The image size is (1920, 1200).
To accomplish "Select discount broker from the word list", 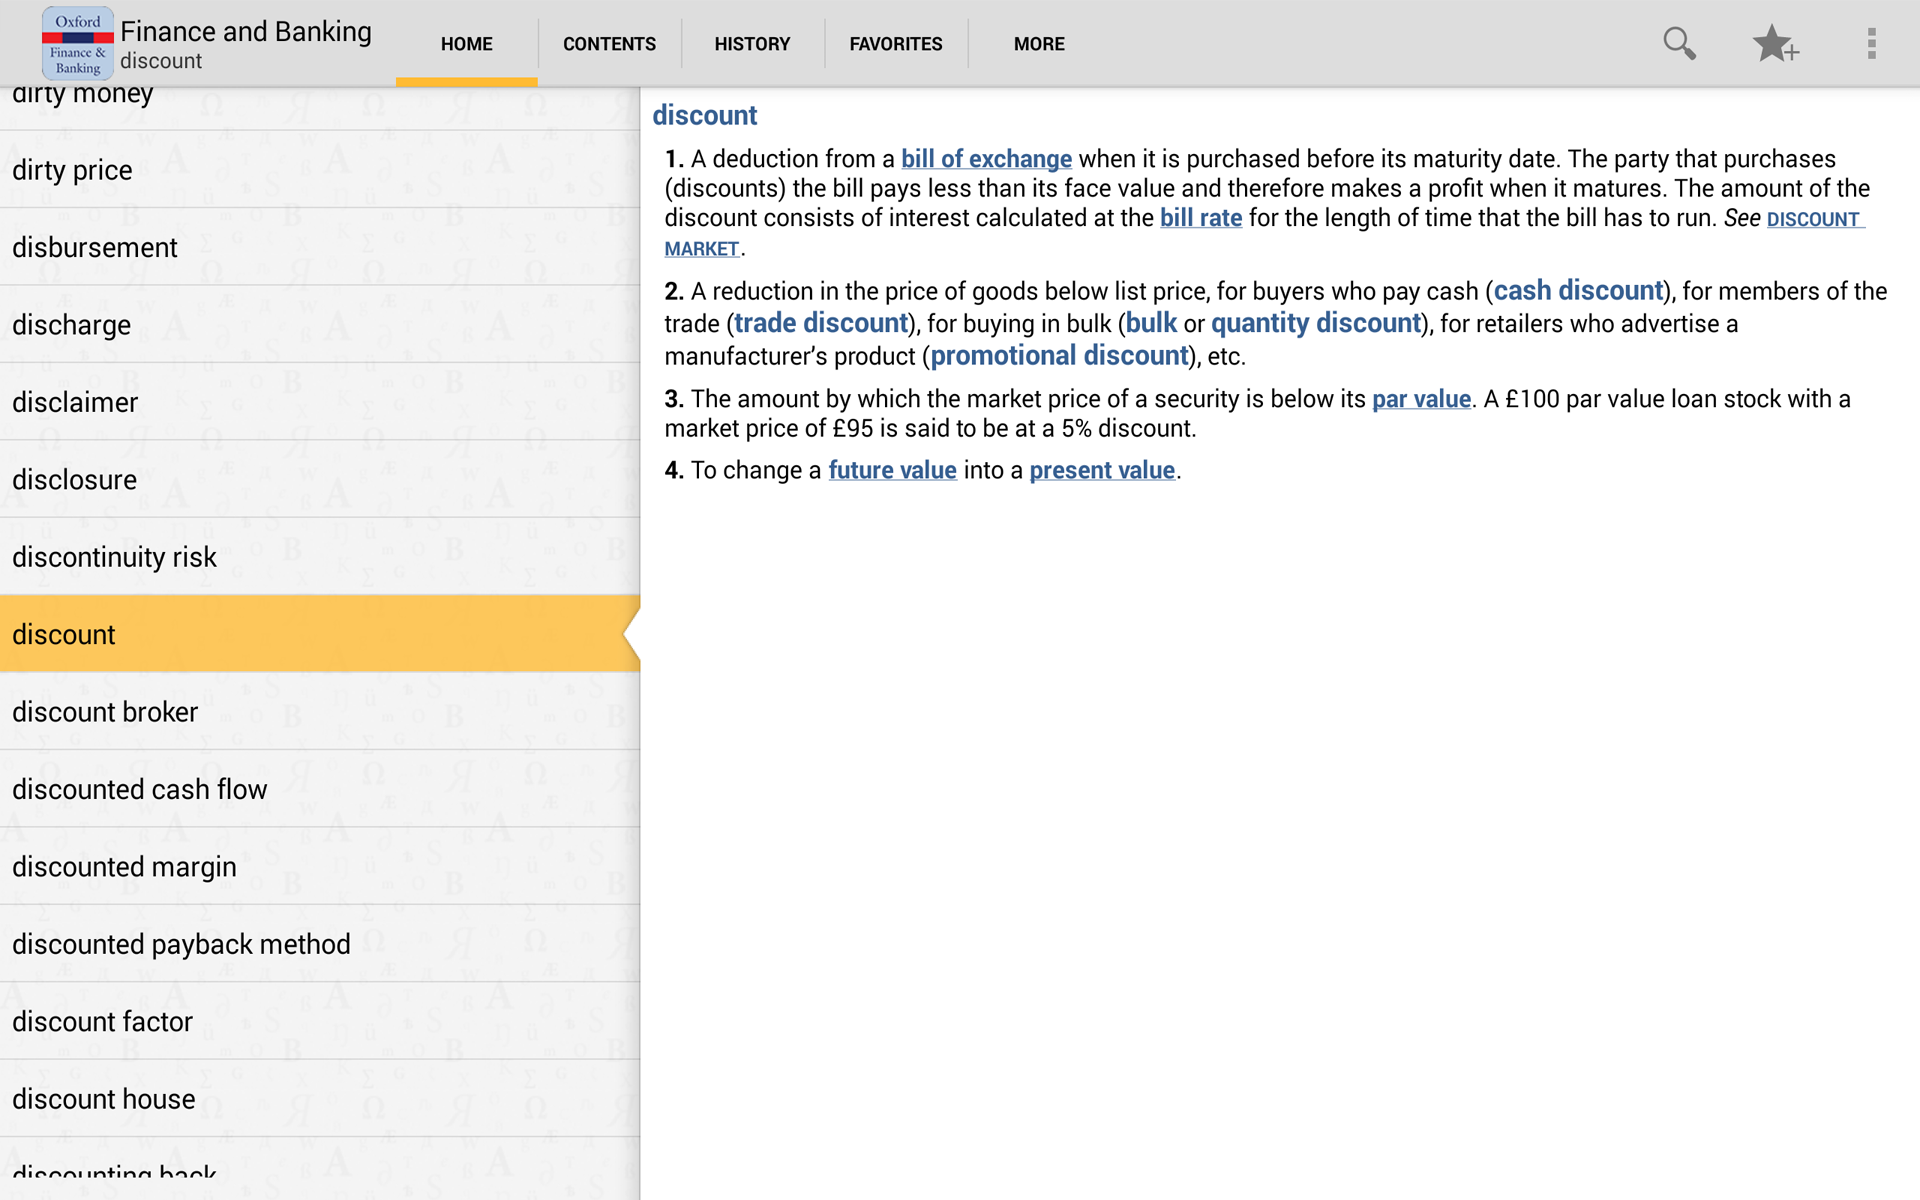I will pyautogui.click(x=105, y=711).
